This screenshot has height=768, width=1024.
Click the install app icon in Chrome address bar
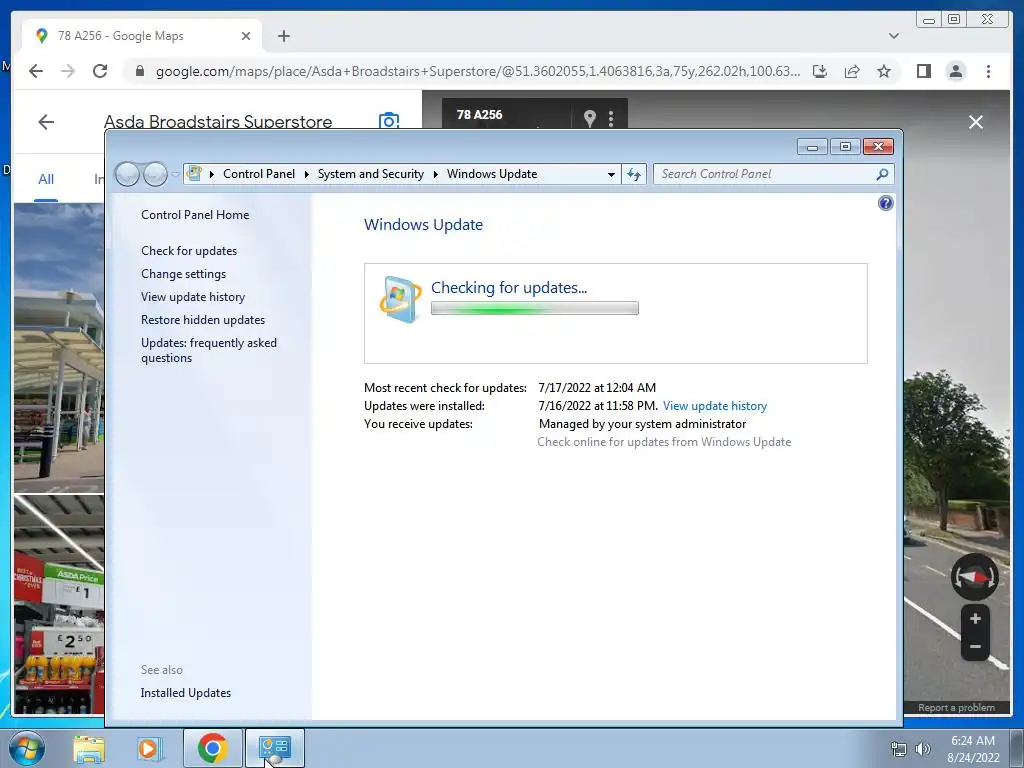[x=820, y=71]
